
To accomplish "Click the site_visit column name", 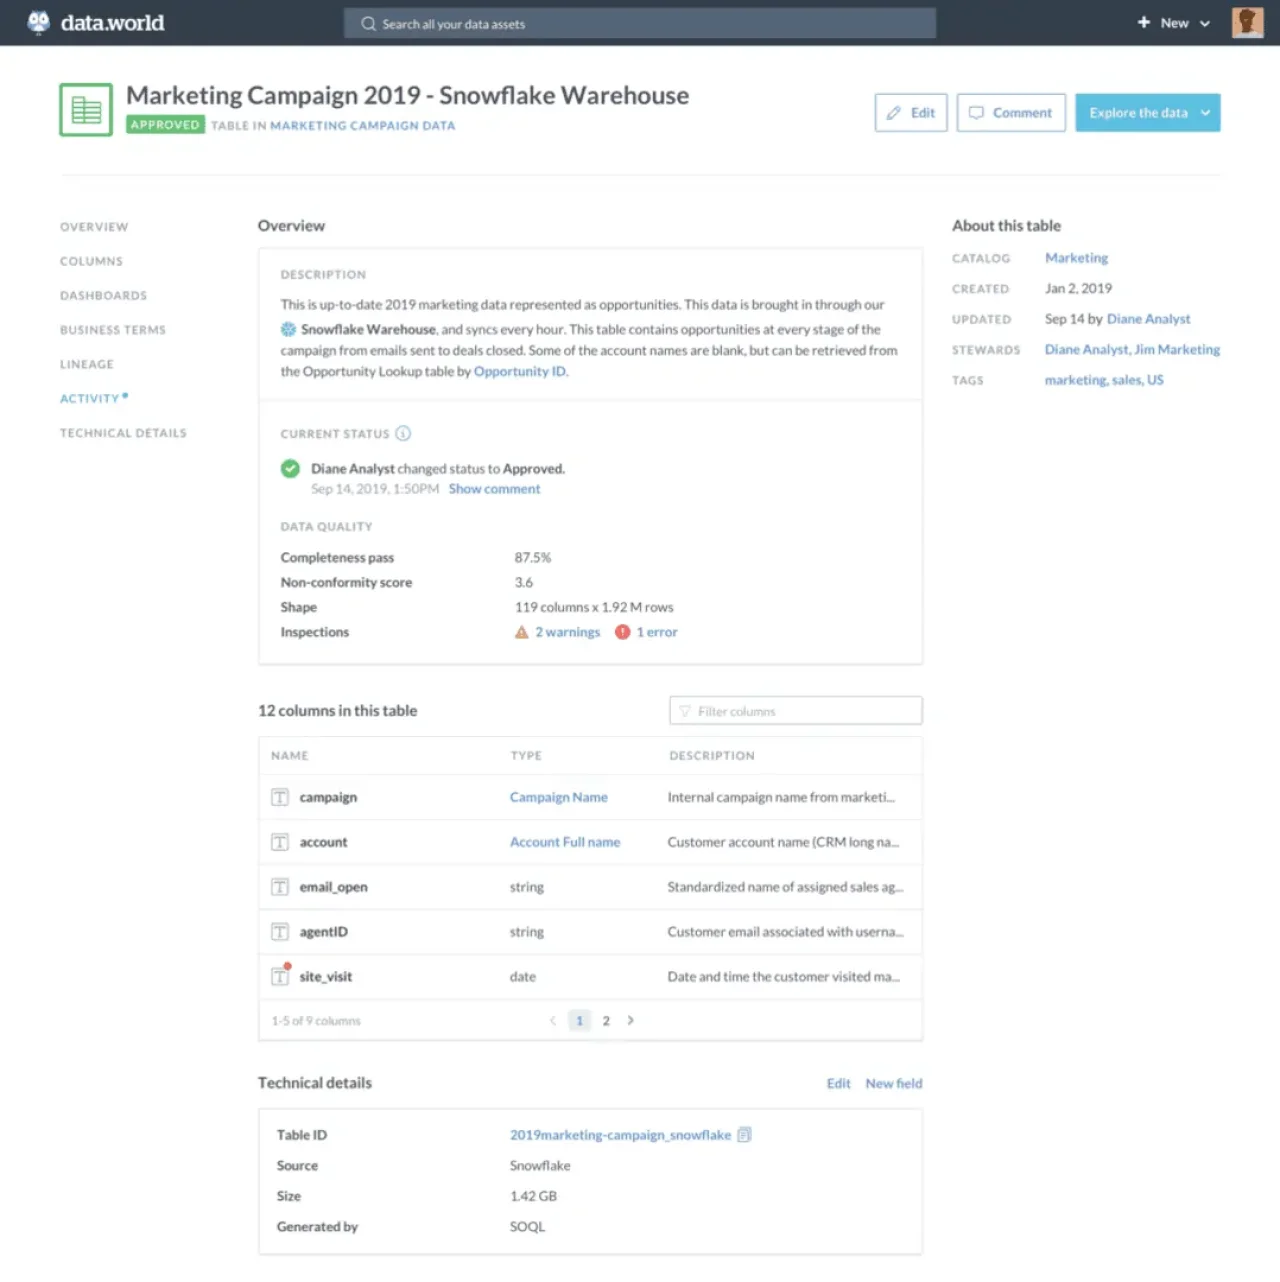I will [326, 977].
